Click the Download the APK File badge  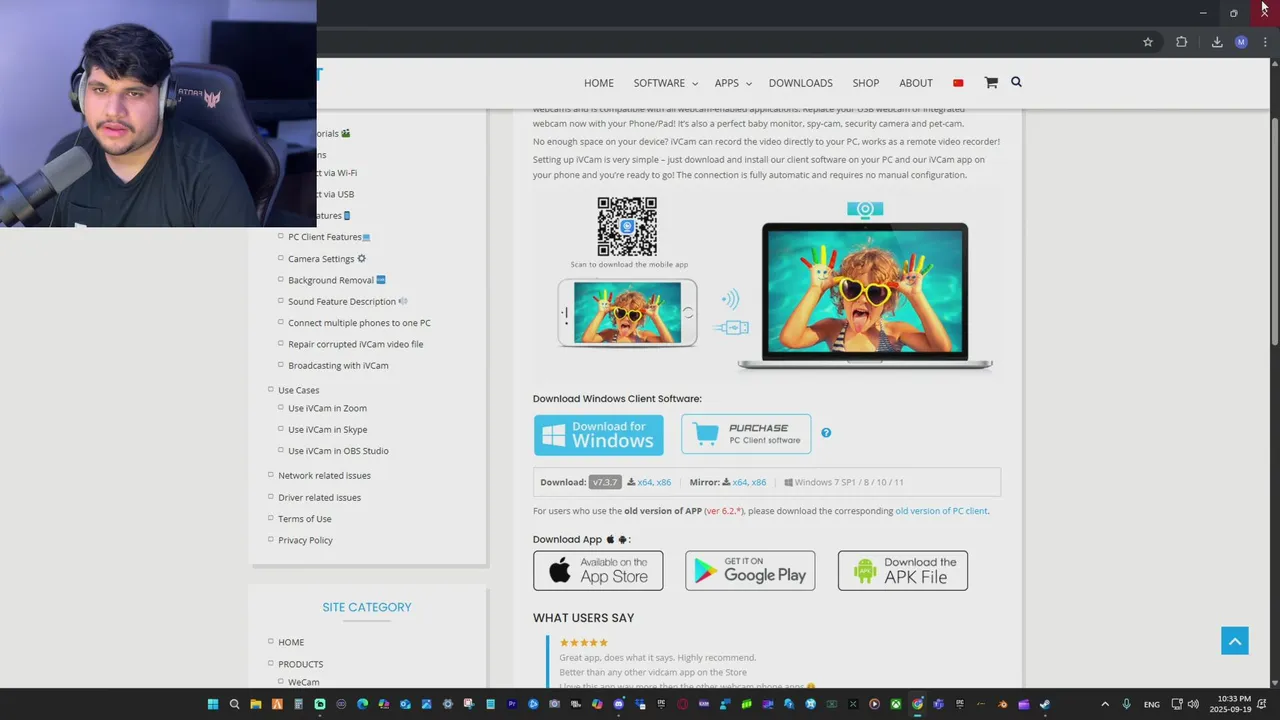(x=903, y=570)
